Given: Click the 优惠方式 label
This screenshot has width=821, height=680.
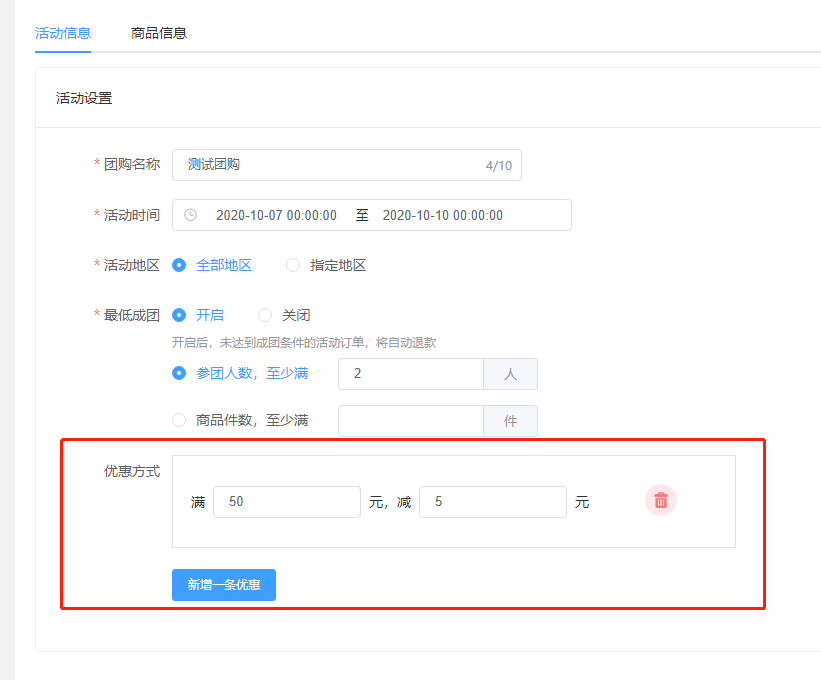Looking at the screenshot, I should (132, 471).
